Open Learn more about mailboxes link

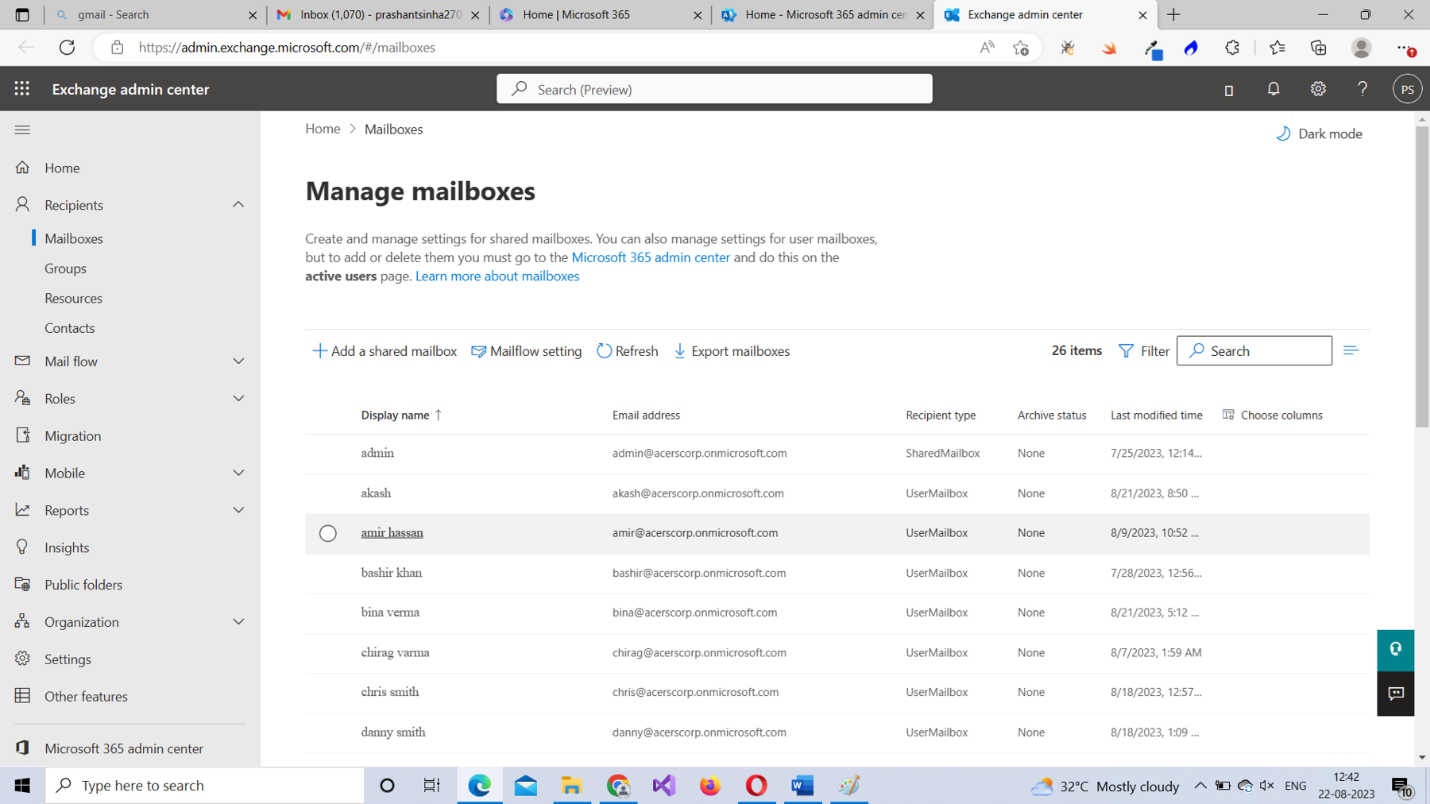497,276
